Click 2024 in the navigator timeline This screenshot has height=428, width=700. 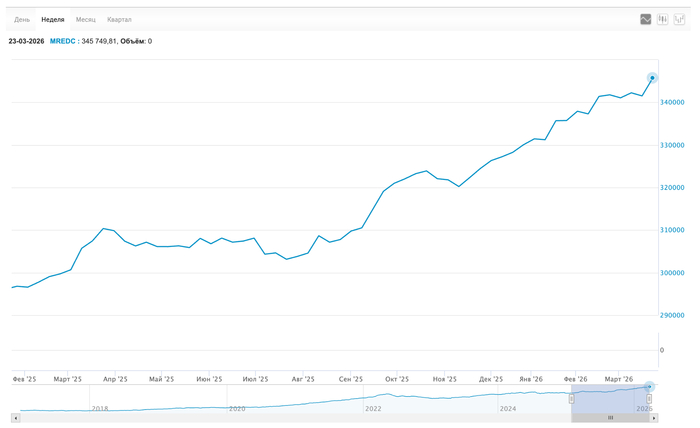tap(508, 408)
